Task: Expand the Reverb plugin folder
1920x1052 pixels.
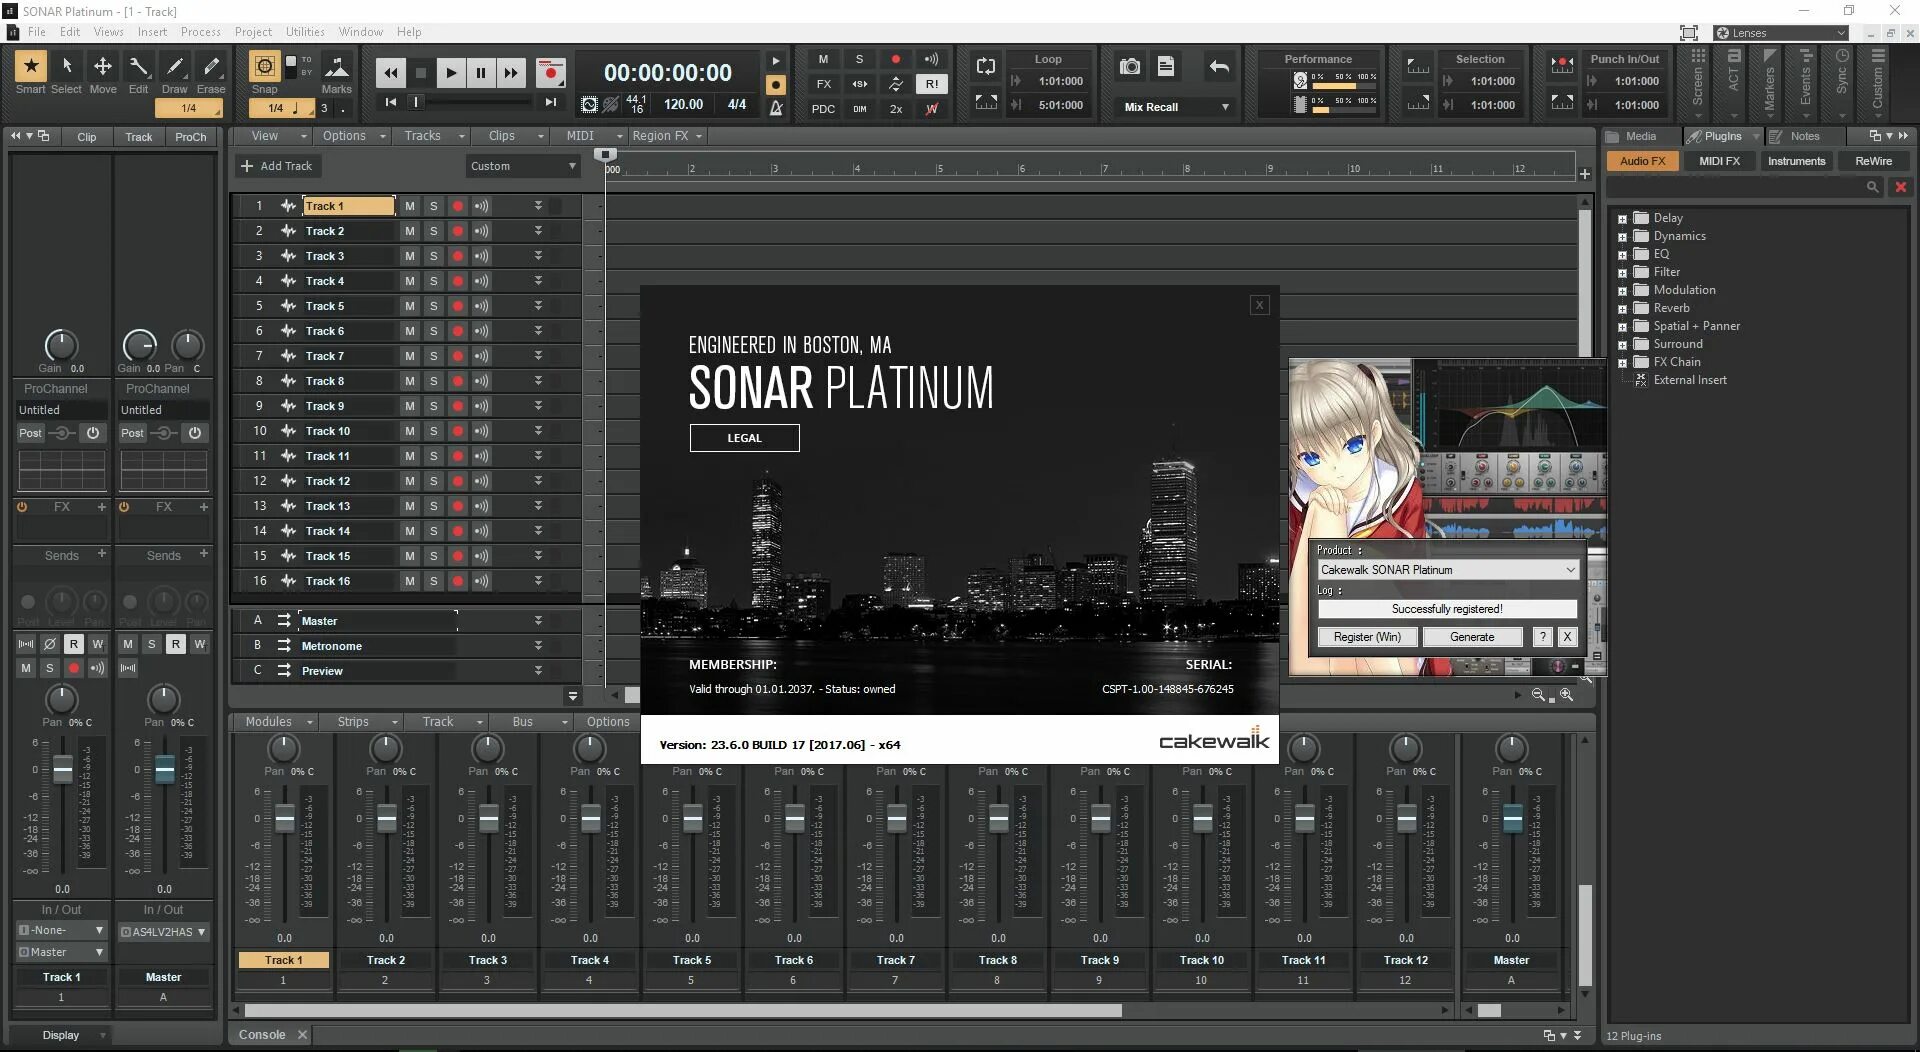Action: pyautogui.click(x=1622, y=309)
